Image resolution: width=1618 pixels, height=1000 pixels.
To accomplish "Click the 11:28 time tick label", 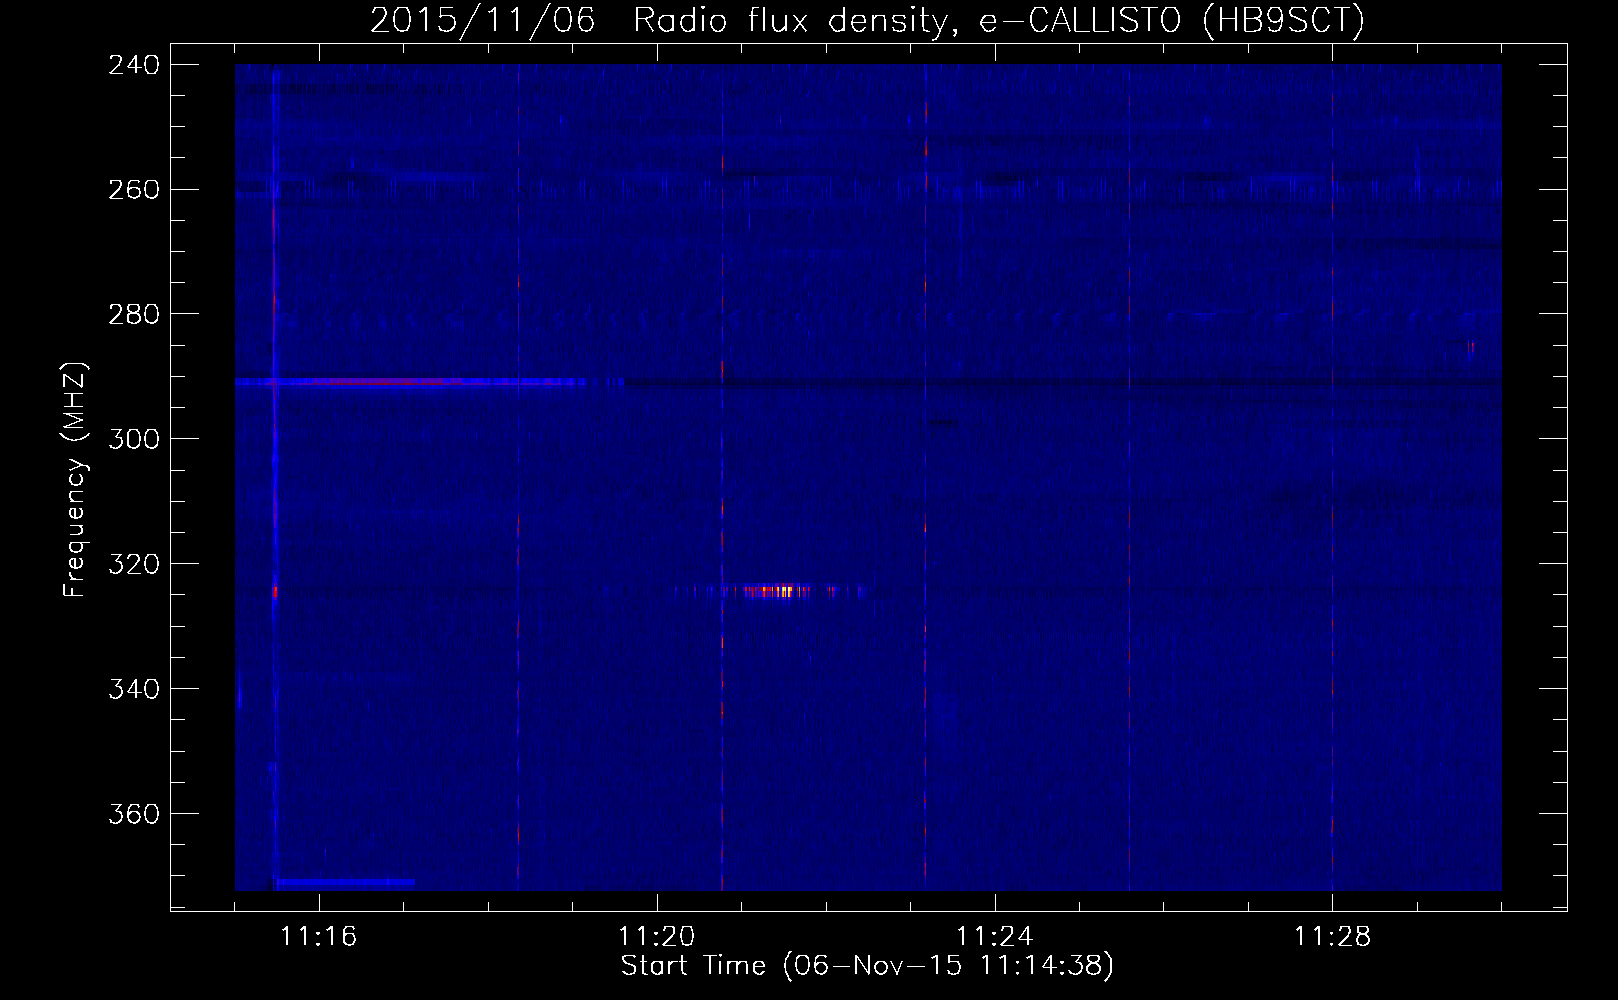I will (x=1332, y=936).
